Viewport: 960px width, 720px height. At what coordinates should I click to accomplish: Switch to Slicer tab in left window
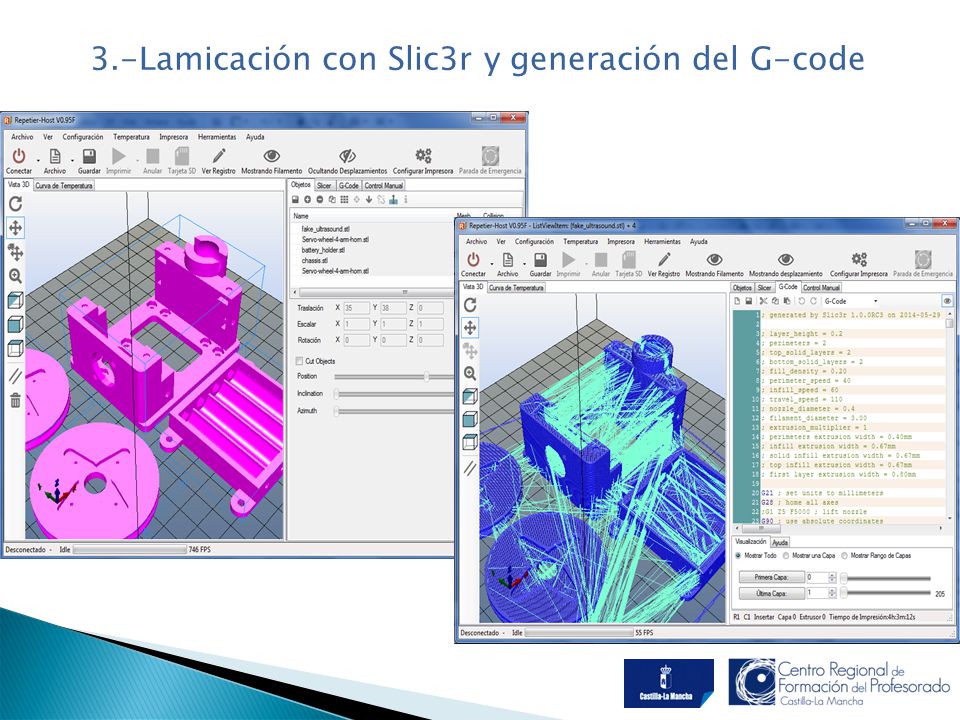pyautogui.click(x=324, y=186)
